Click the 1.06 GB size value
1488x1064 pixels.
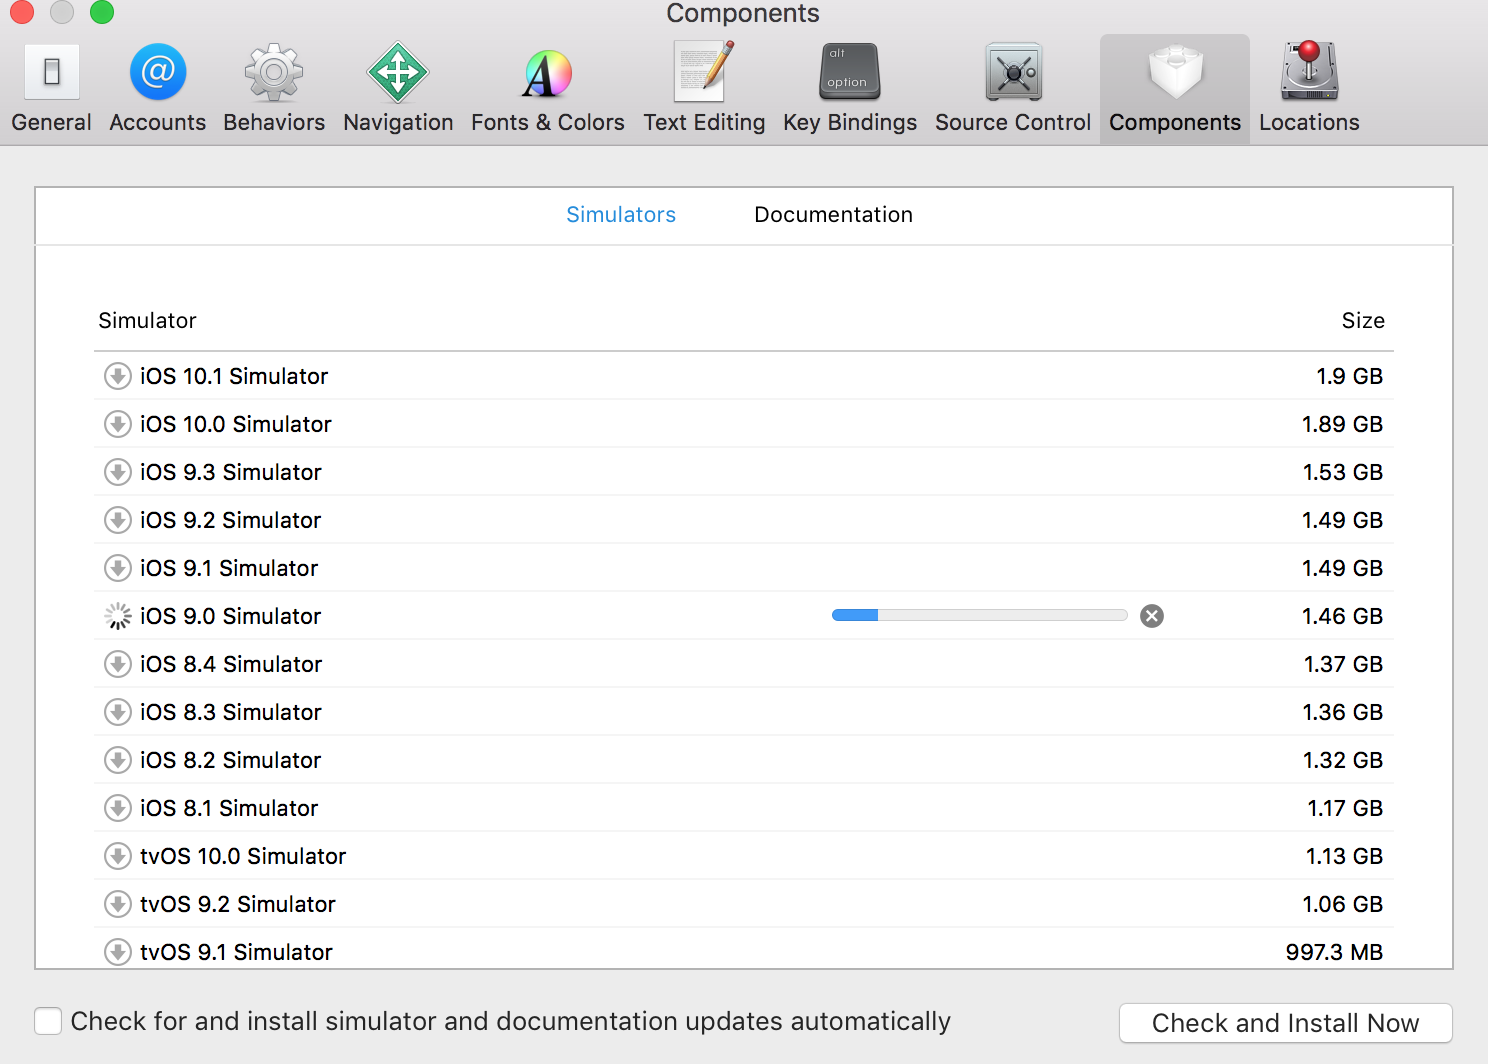pyautogui.click(x=1342, y=905)
